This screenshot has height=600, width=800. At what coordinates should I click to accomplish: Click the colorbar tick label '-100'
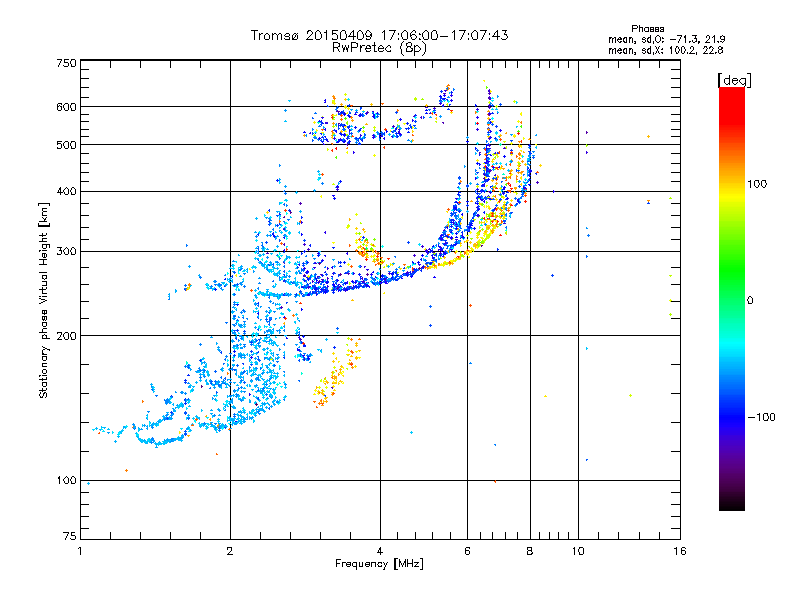(761, 417)
